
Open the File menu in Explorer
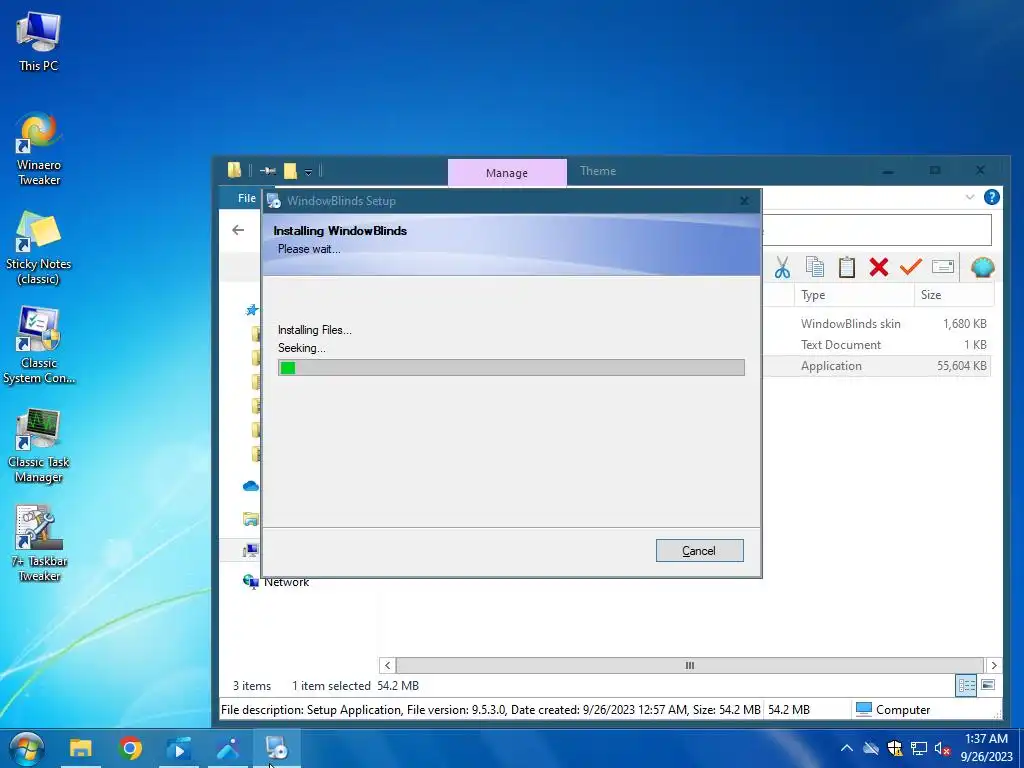coord(247,198)
